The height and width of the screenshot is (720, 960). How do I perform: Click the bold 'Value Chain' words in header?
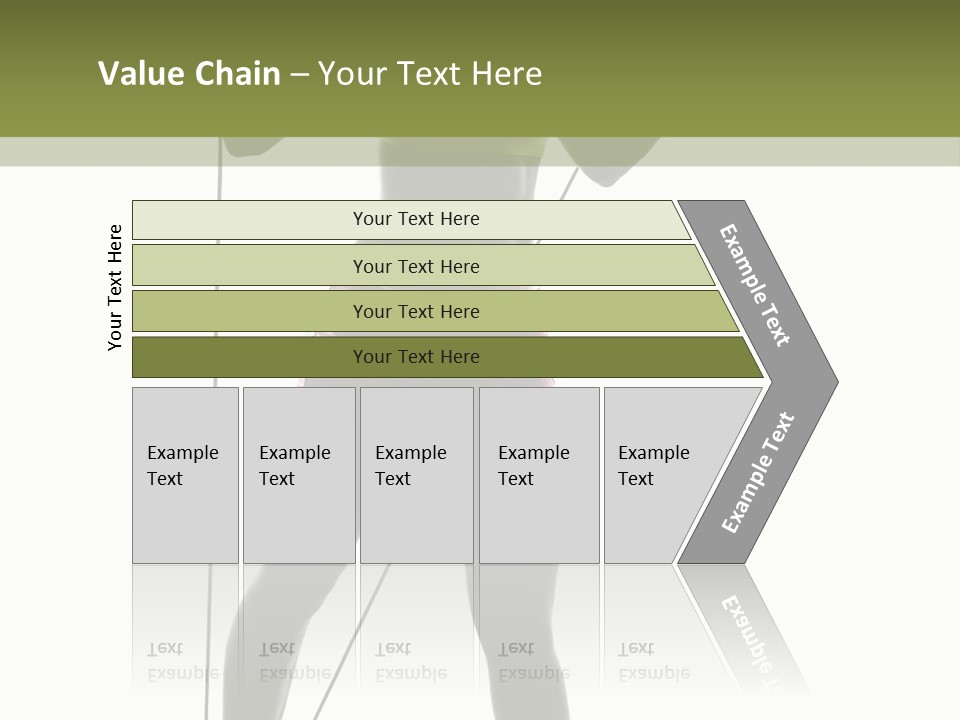point(189,73)
